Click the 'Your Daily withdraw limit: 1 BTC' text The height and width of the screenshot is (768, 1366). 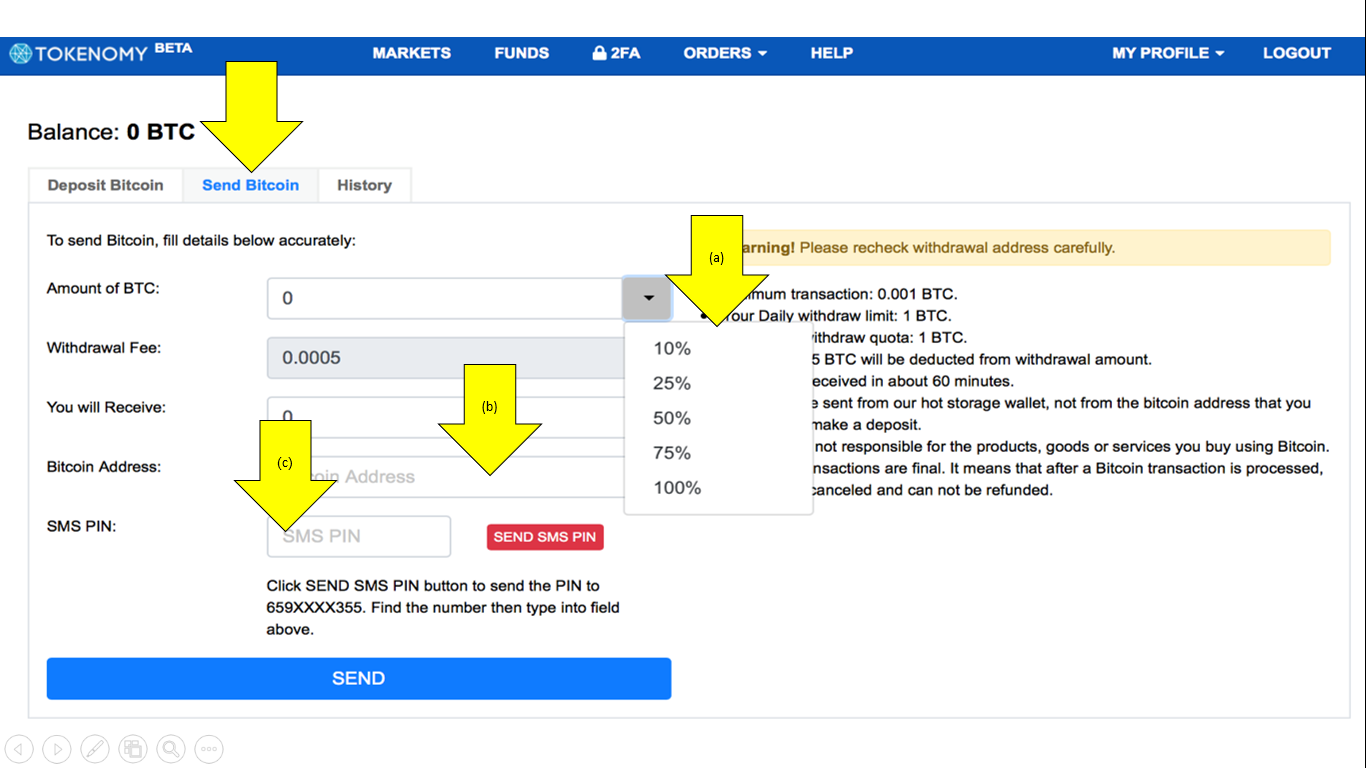click(836, 316)
